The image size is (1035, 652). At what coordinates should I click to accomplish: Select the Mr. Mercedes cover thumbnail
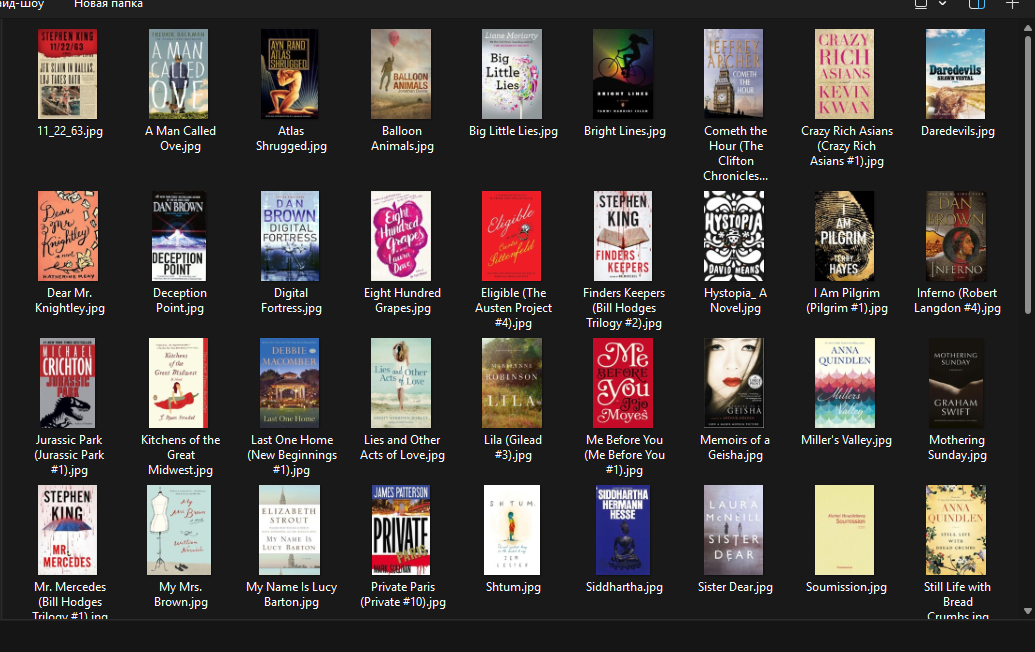(x=67, y=530)
